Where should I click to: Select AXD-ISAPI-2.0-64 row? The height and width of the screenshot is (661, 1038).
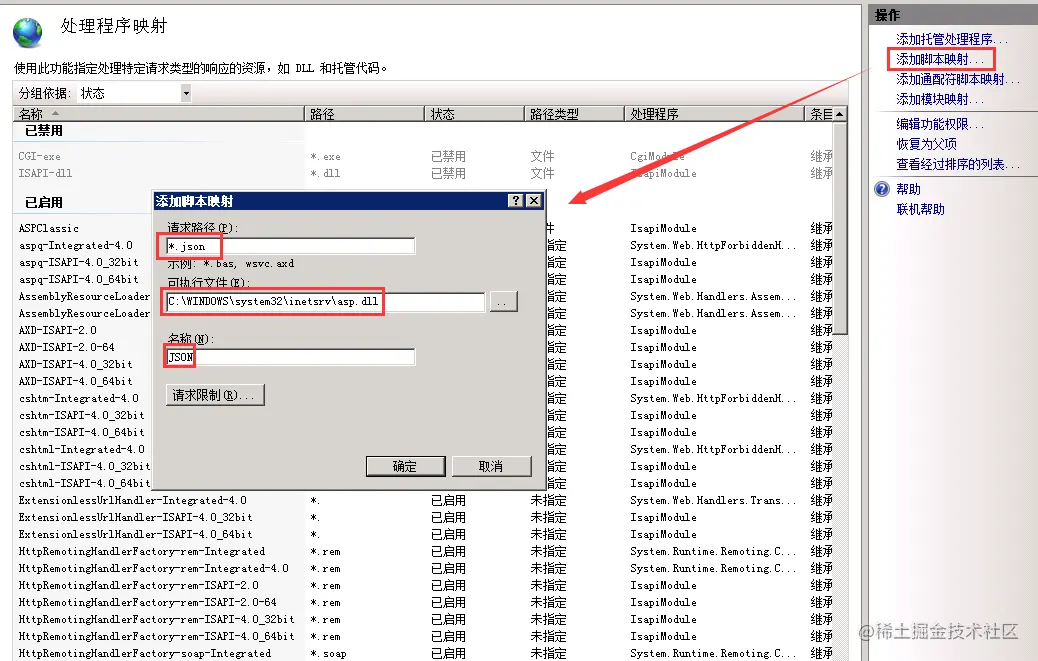pyautogui.click(x=66, y=347)
